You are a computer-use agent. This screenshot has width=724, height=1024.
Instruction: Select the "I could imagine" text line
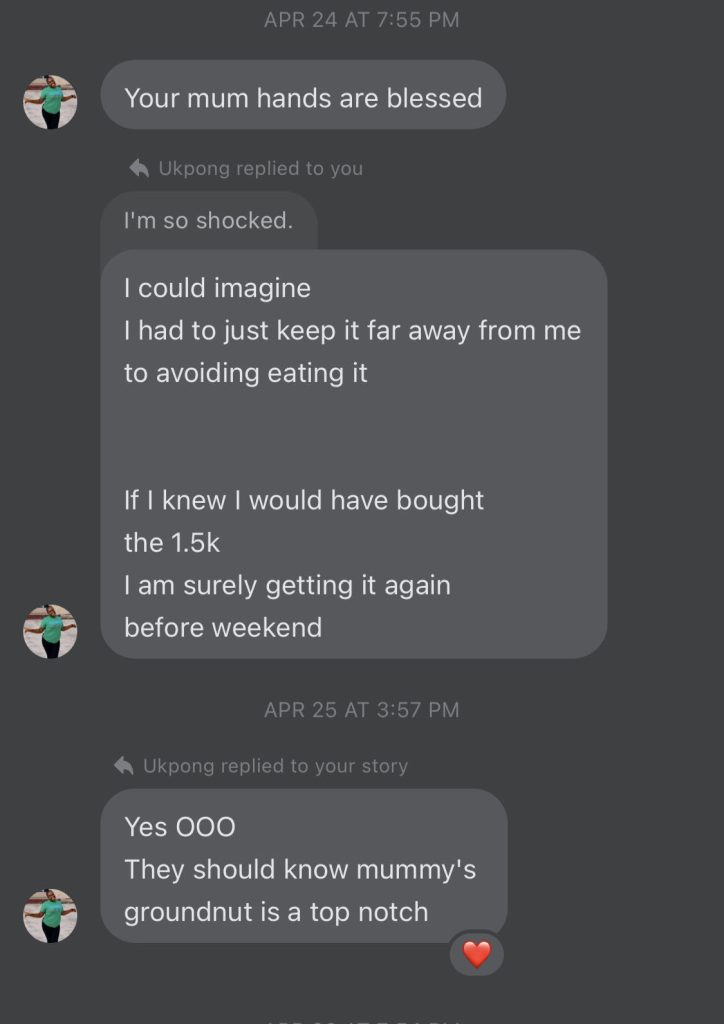click(x=217, y=288)
